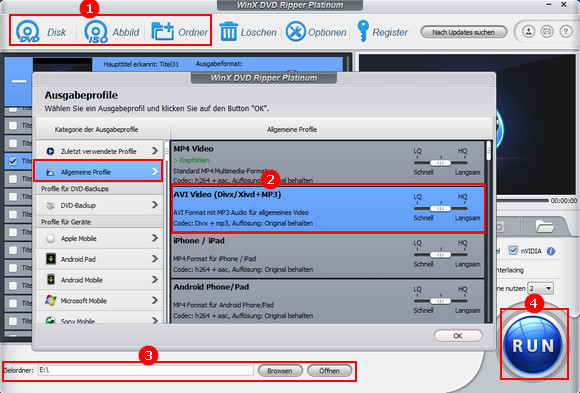This screenshot has width=580, height=393.
Task: Click the download icon in top toolbar
Action: click(529, 32)
